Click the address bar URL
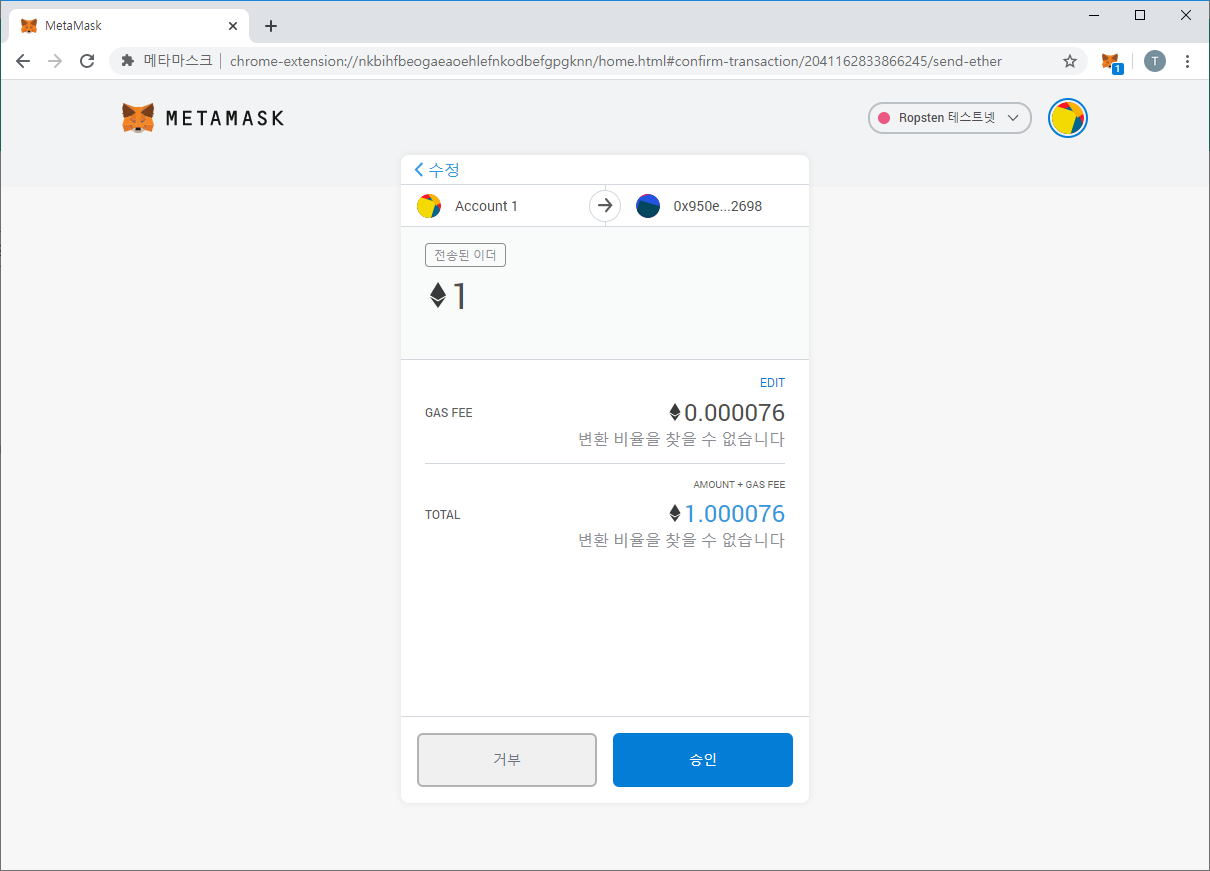 tap(615, 61)
